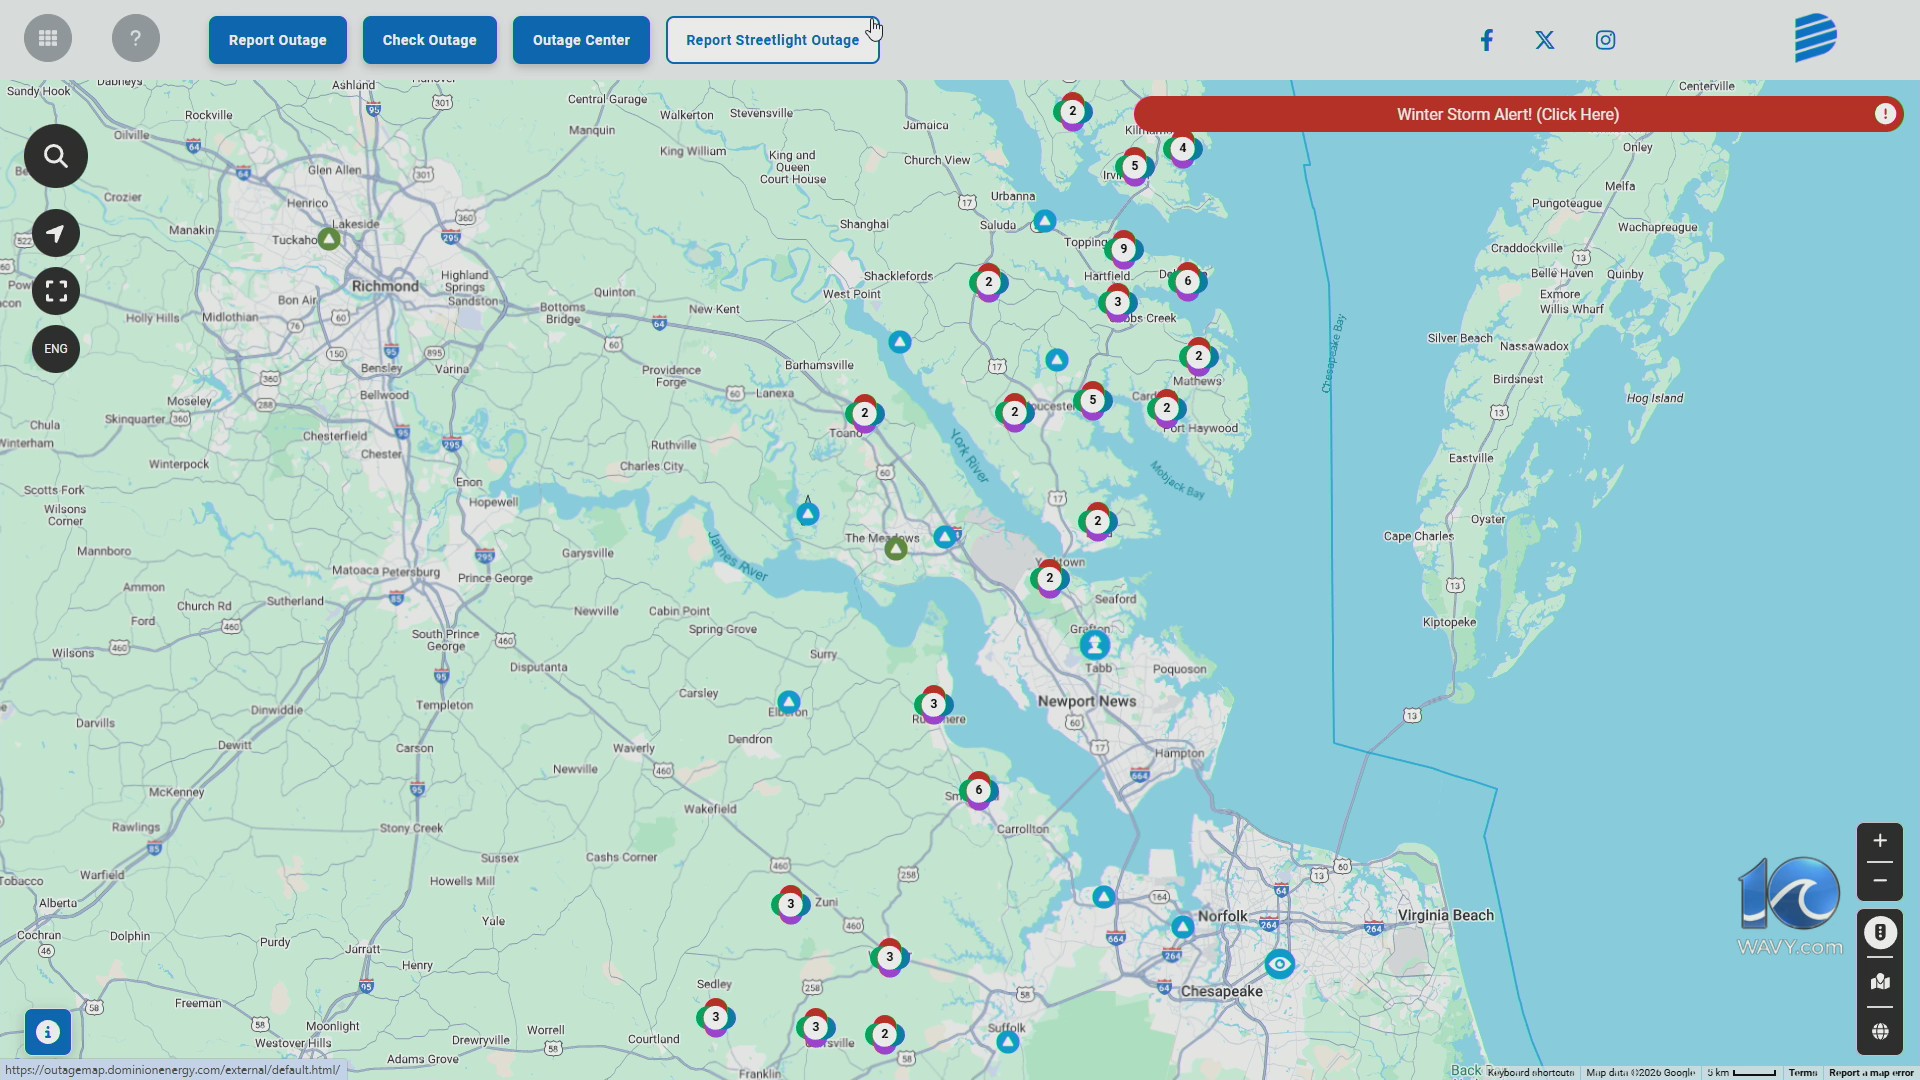Open the Winter Storm Alert banner
Viewport: 1920px width, 1080px height.
pyautogui.click(x=1518, y=114)
